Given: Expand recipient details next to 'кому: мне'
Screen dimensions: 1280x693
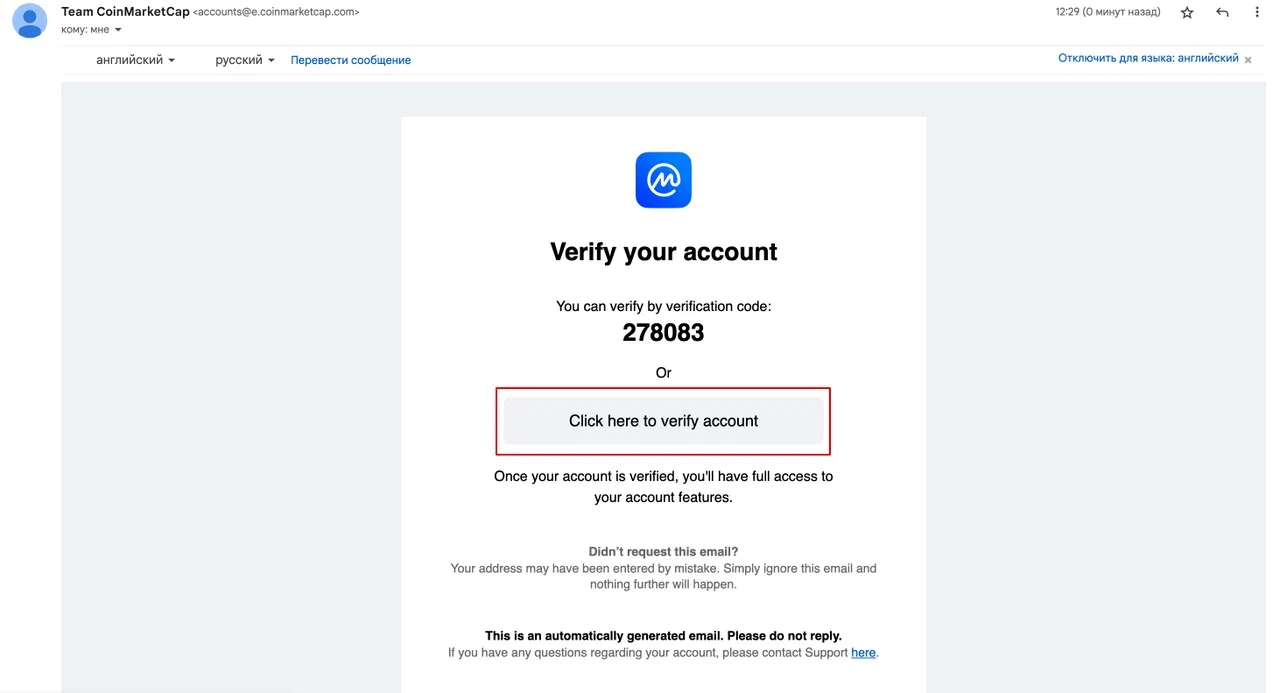Looking at the screenshot, I should [118, 30].
